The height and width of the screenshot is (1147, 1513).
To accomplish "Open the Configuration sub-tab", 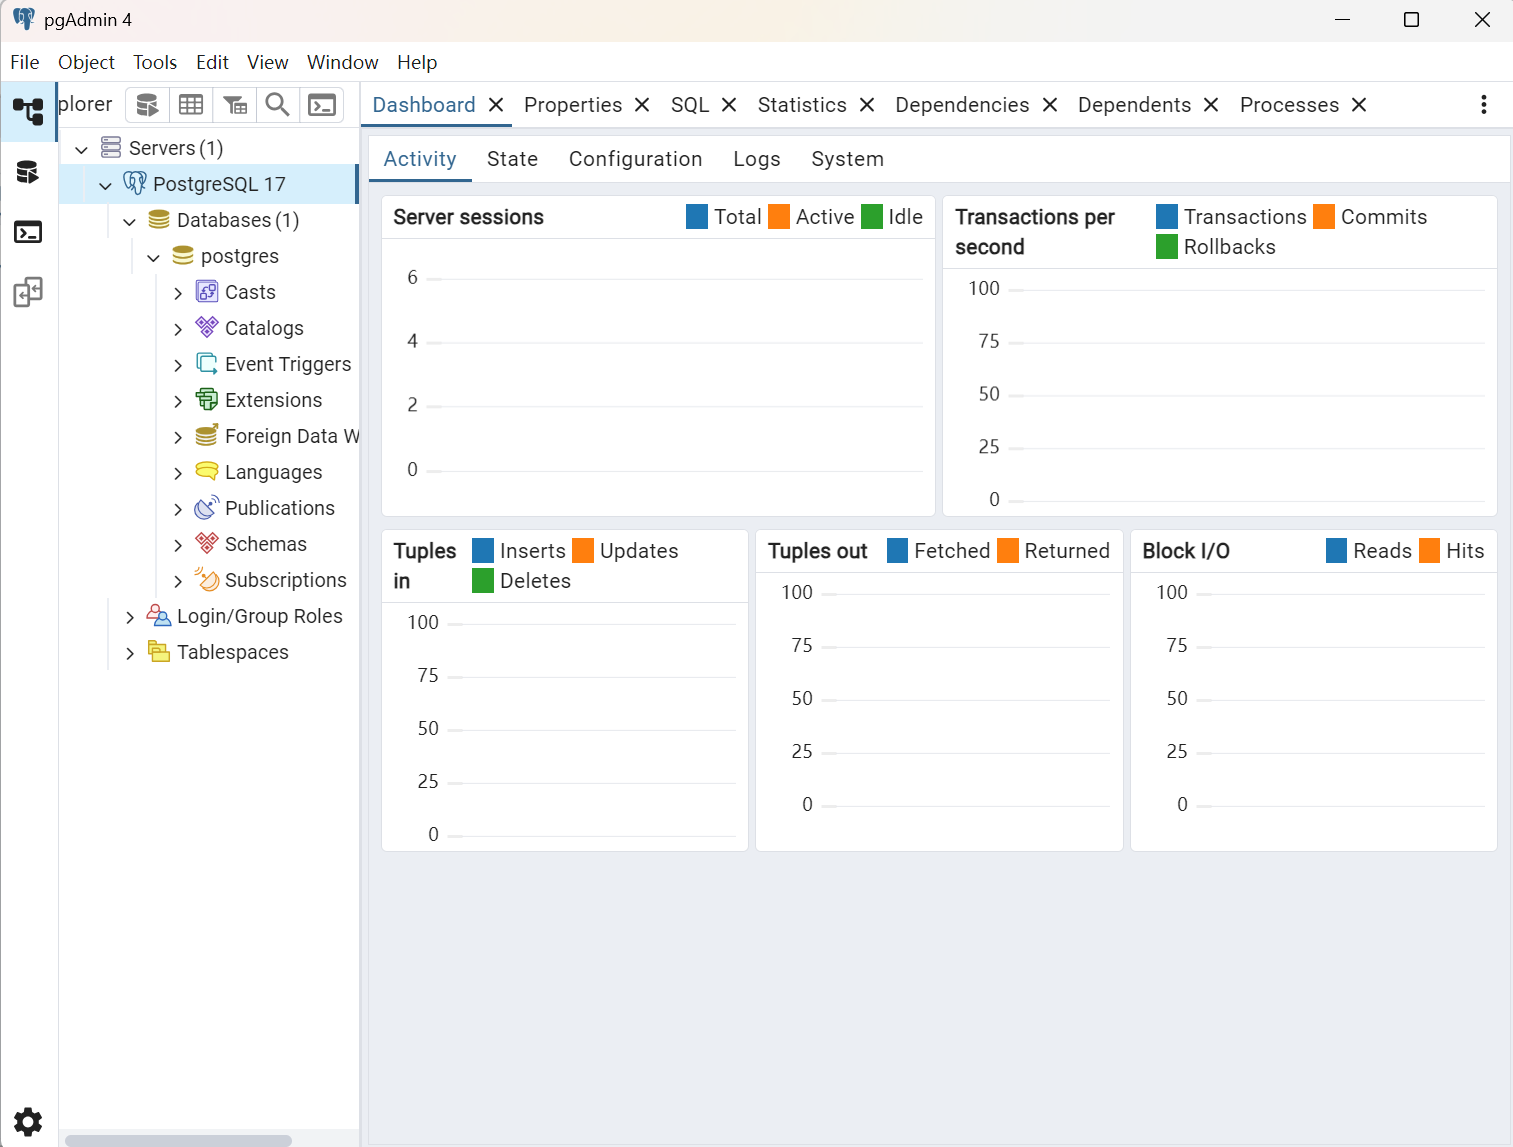I will tap(635, 159).
